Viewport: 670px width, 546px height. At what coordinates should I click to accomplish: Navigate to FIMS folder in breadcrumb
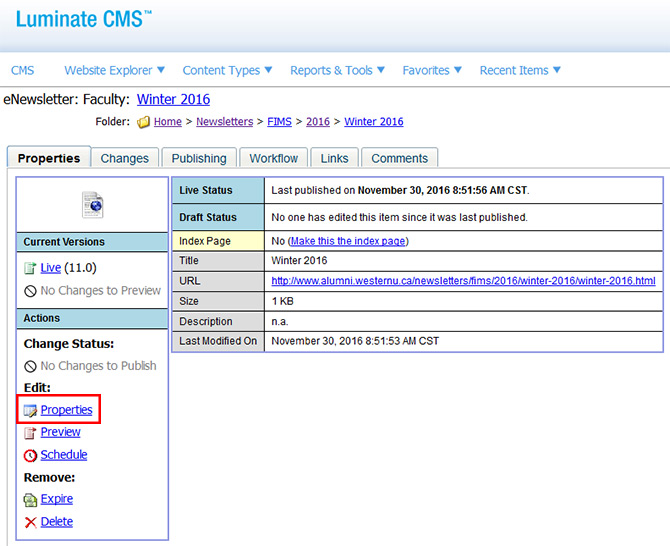281,122
